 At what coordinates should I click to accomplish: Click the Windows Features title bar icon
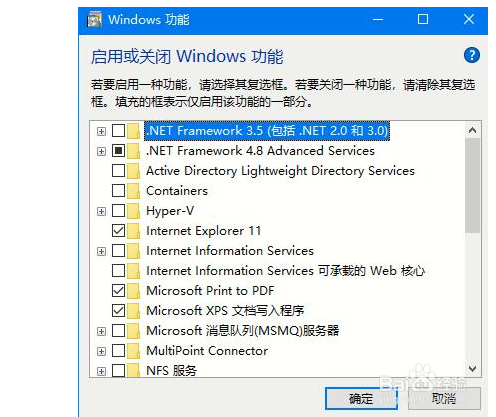(94, 19)
